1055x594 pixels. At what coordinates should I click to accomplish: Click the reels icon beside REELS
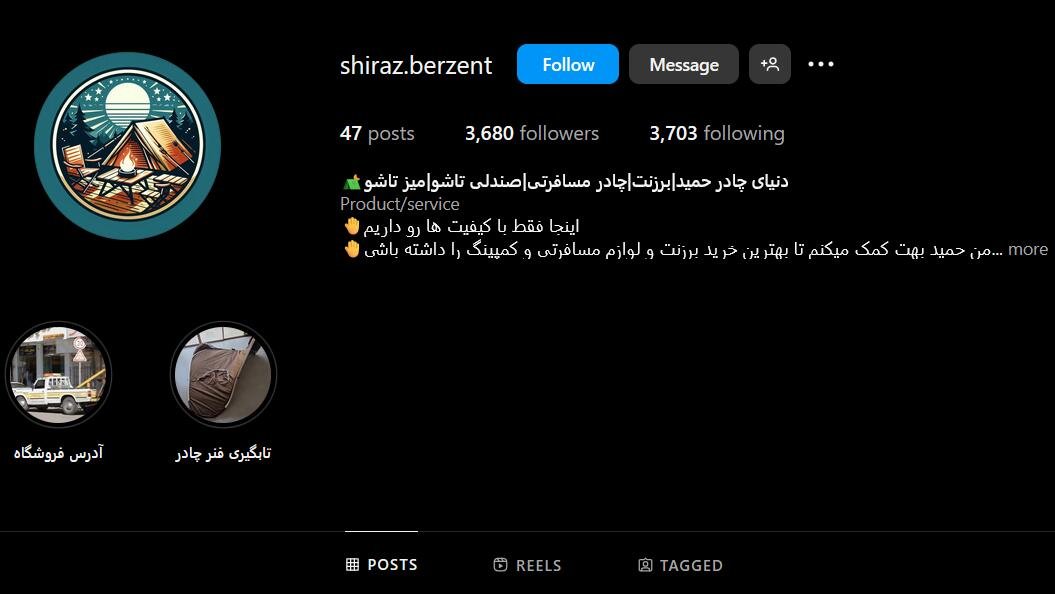pyautogui.click(x=500, y=564)
